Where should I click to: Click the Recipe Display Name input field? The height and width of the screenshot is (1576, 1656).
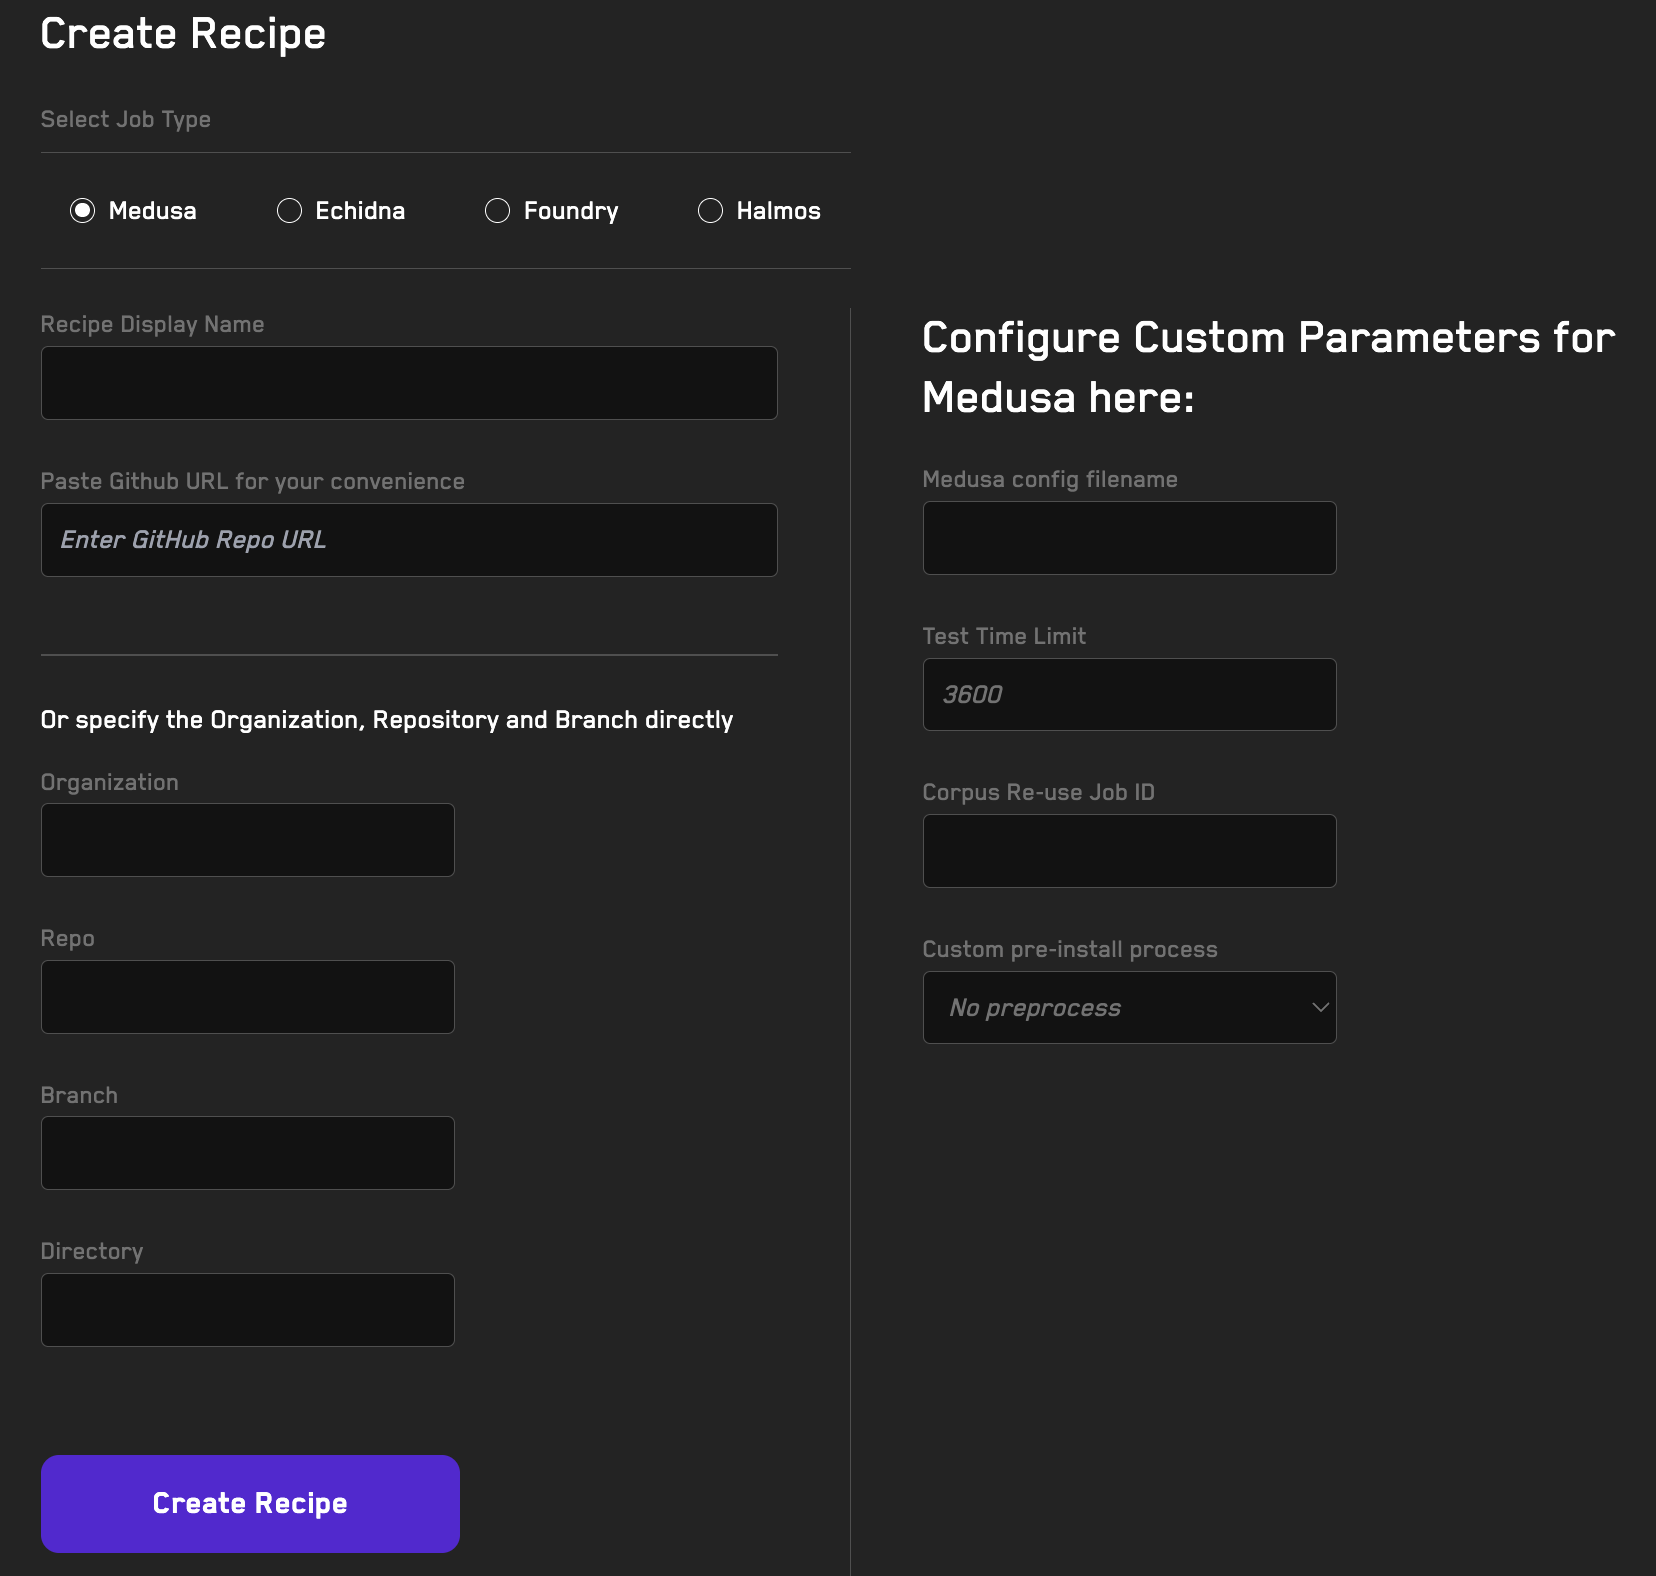click(x=409, y=383)
